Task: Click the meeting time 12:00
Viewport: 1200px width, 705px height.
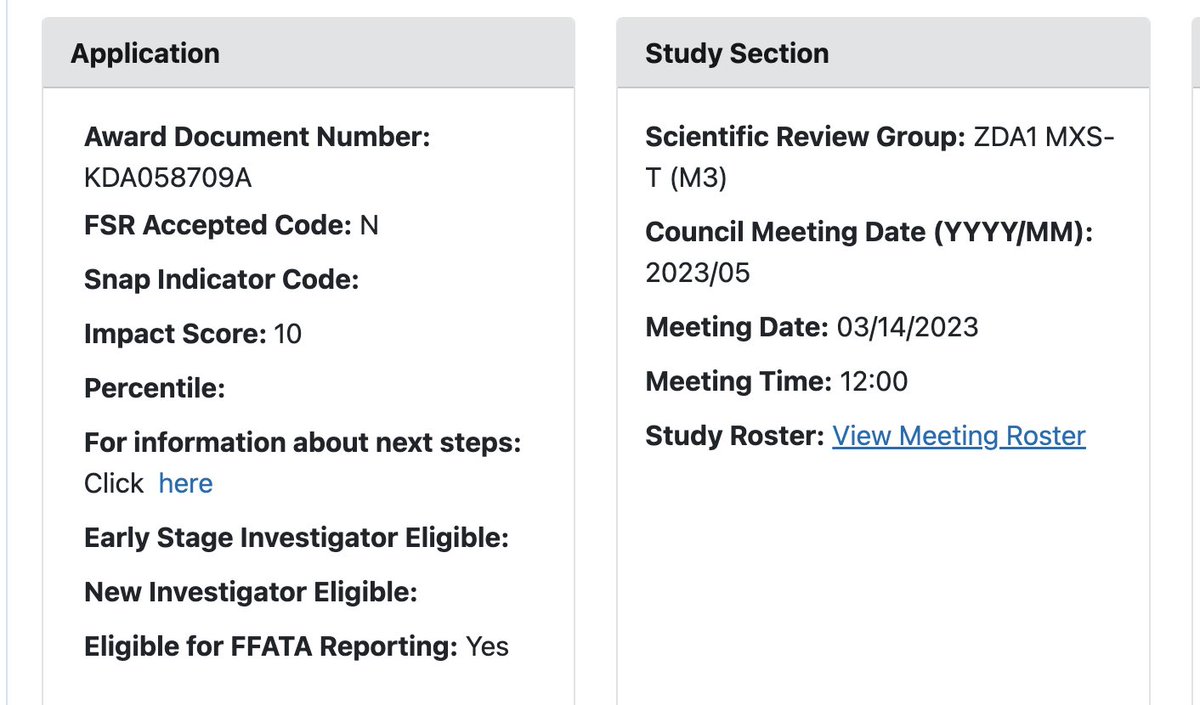Action: coord(874,381)
